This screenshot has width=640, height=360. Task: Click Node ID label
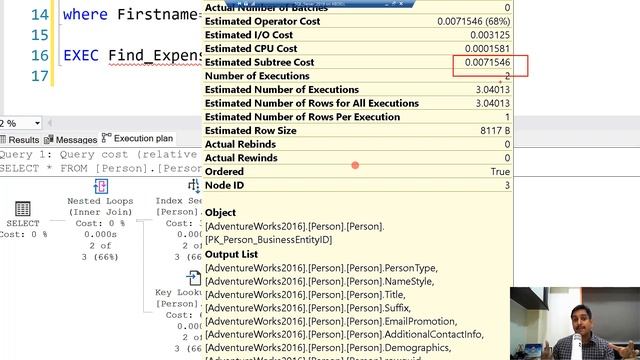tap(224, 185)
